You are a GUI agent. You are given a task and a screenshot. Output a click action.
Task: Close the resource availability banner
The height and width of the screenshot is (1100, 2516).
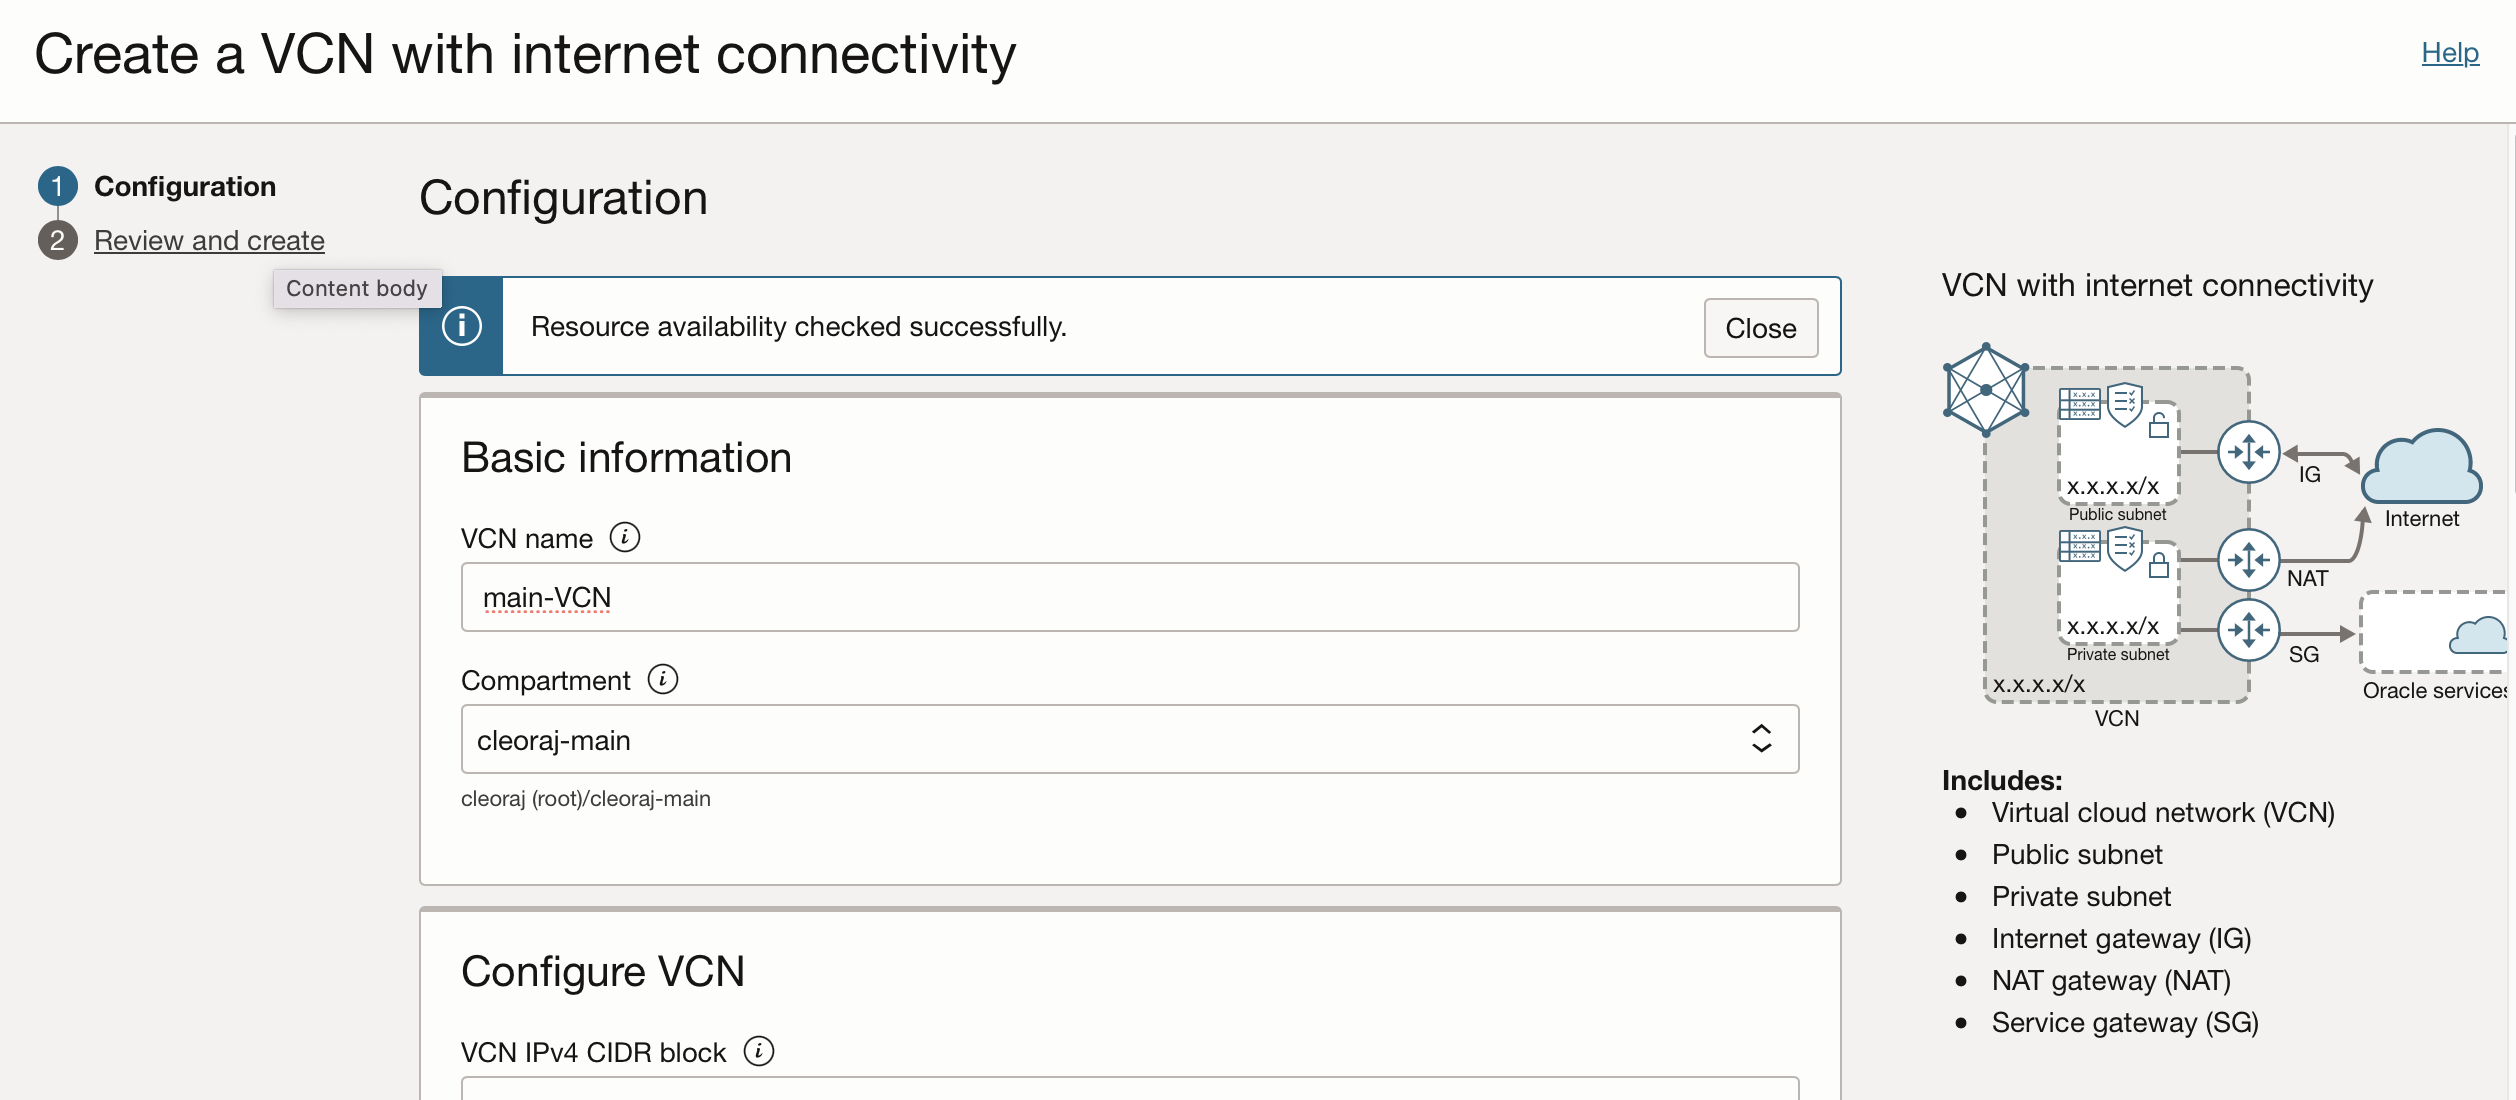tap(1761, 328)
